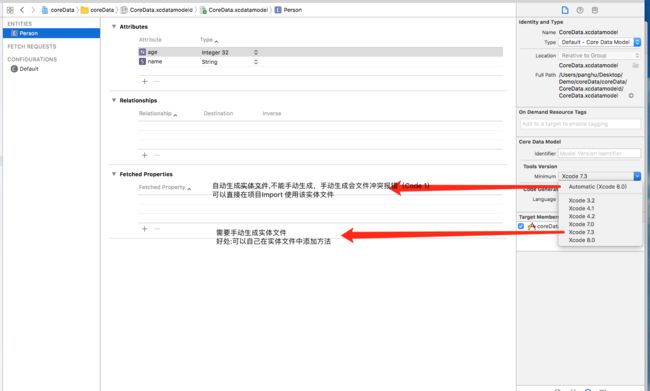The image size is (650, 391).
Task: Go back with the left chevron
Action: (22, 10)
